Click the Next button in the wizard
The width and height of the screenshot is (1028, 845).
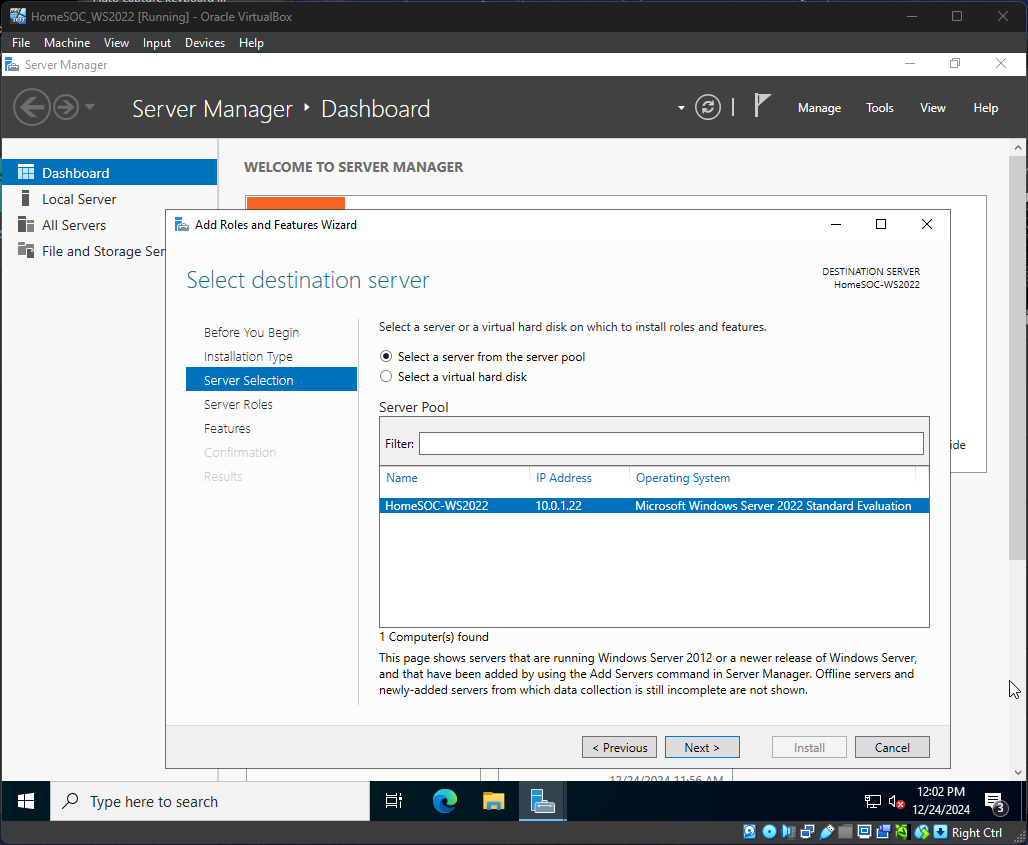click(x=702, y=747)
